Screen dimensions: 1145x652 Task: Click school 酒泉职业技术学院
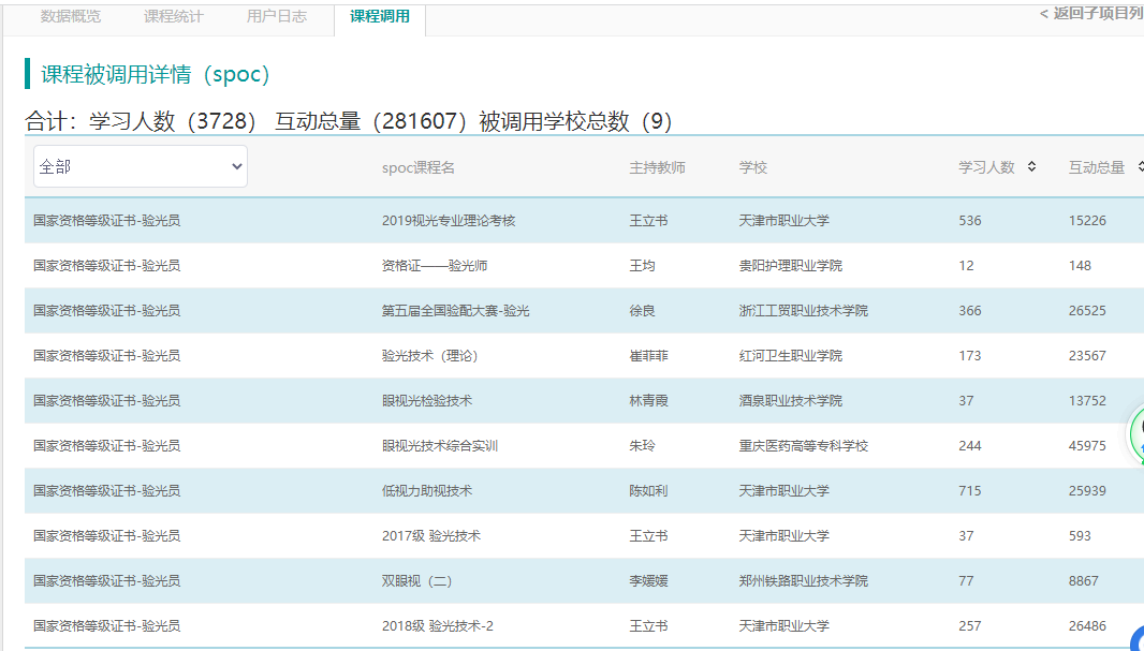coord(790,401)
